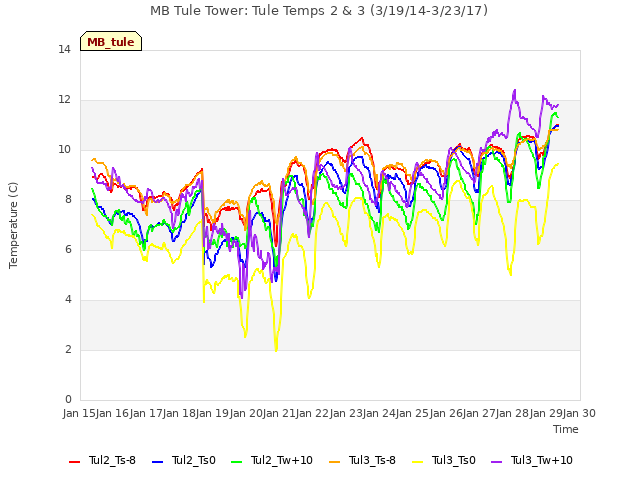Click the 0 y-axis tick label
The image size is (640, 480).
(x=68, y=400)
